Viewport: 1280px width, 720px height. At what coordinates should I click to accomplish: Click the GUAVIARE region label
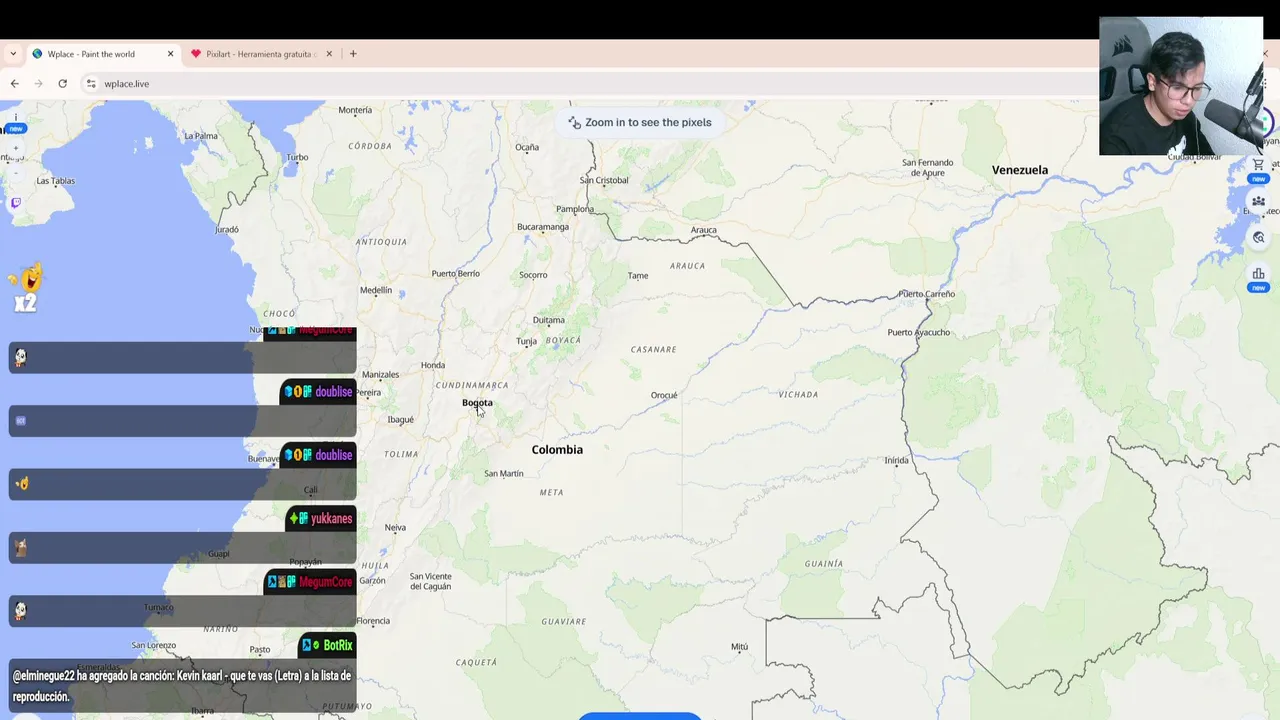click(x=564, y=622)
